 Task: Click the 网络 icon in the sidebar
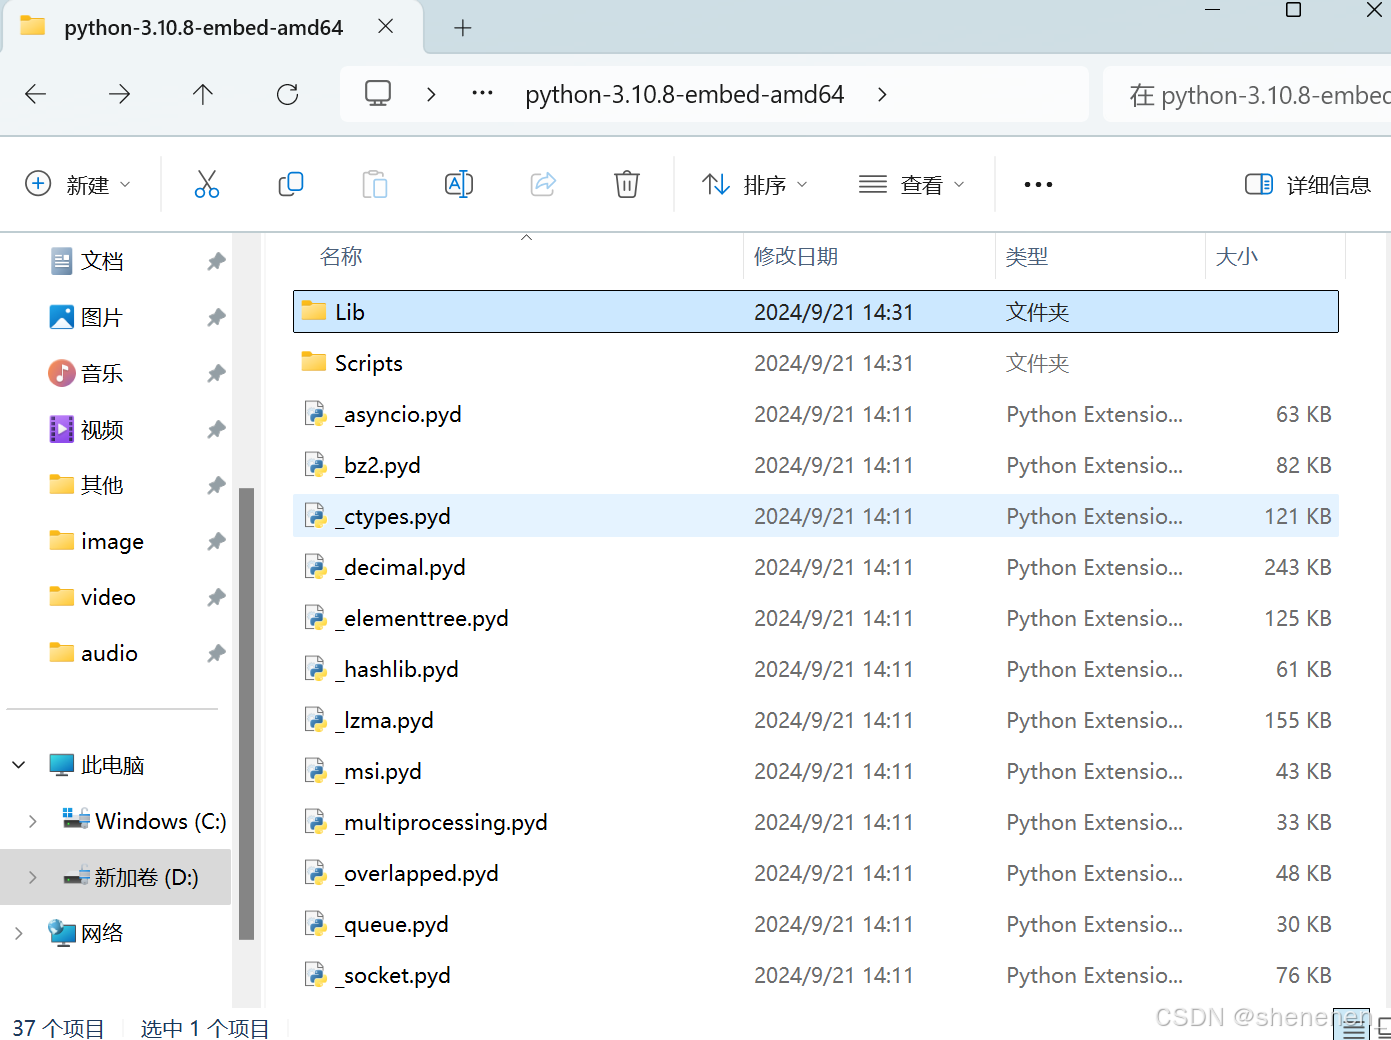[62, 932]
